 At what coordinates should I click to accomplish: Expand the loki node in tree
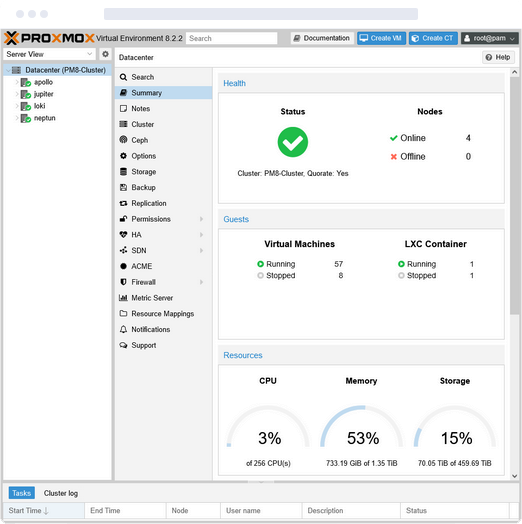click(17, 106)
